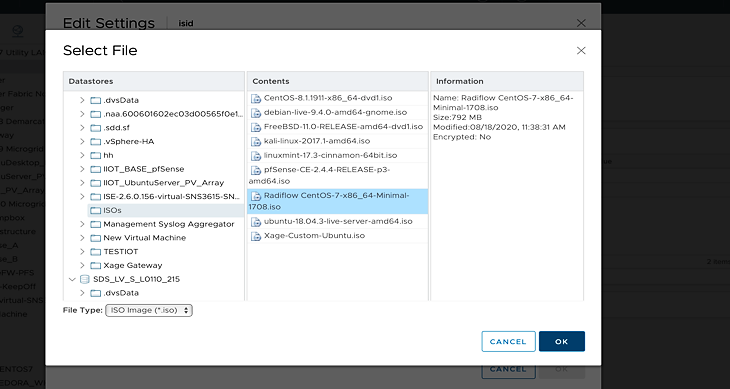Open the File Type dropdown

[149, 310]
